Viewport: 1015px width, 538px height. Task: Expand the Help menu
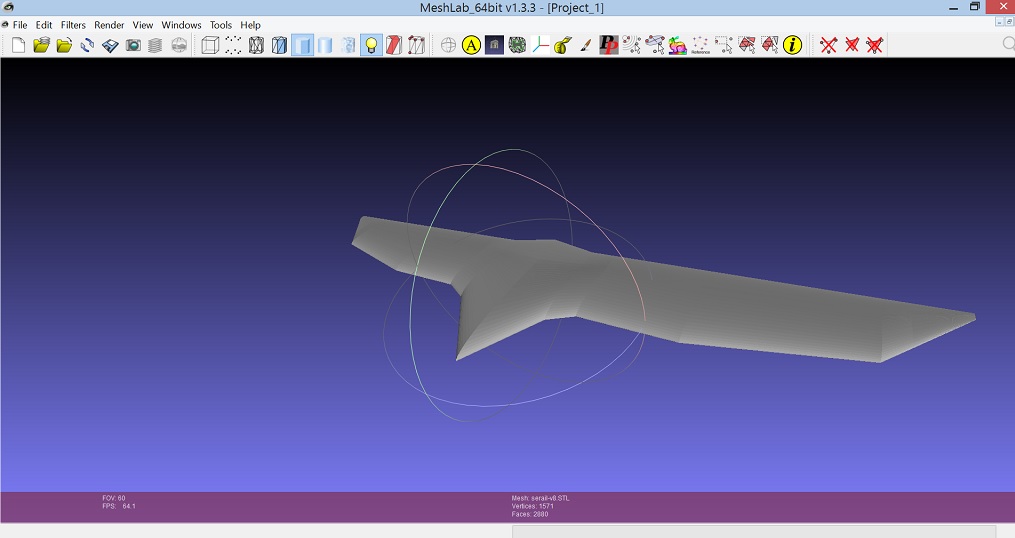250,25
